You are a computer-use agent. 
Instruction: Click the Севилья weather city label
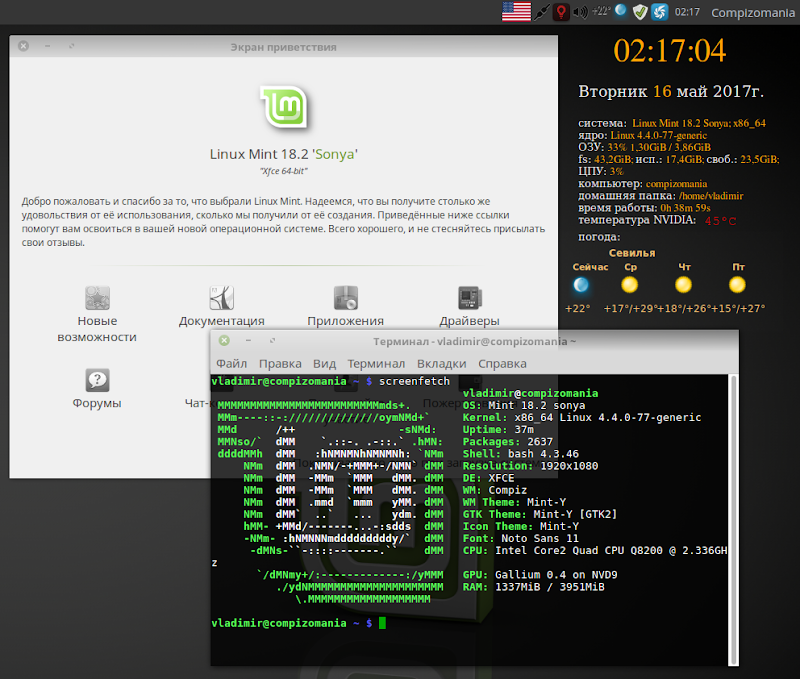coord(632,253)
